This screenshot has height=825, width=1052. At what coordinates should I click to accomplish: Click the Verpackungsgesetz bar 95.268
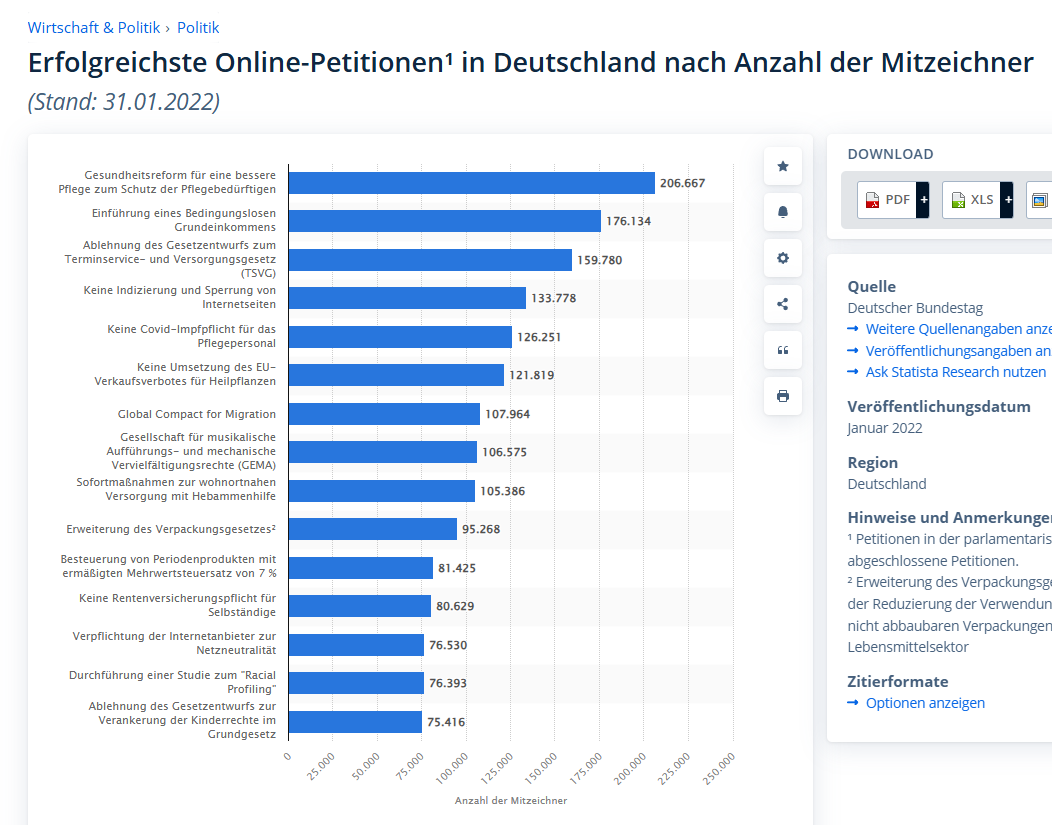373,529
